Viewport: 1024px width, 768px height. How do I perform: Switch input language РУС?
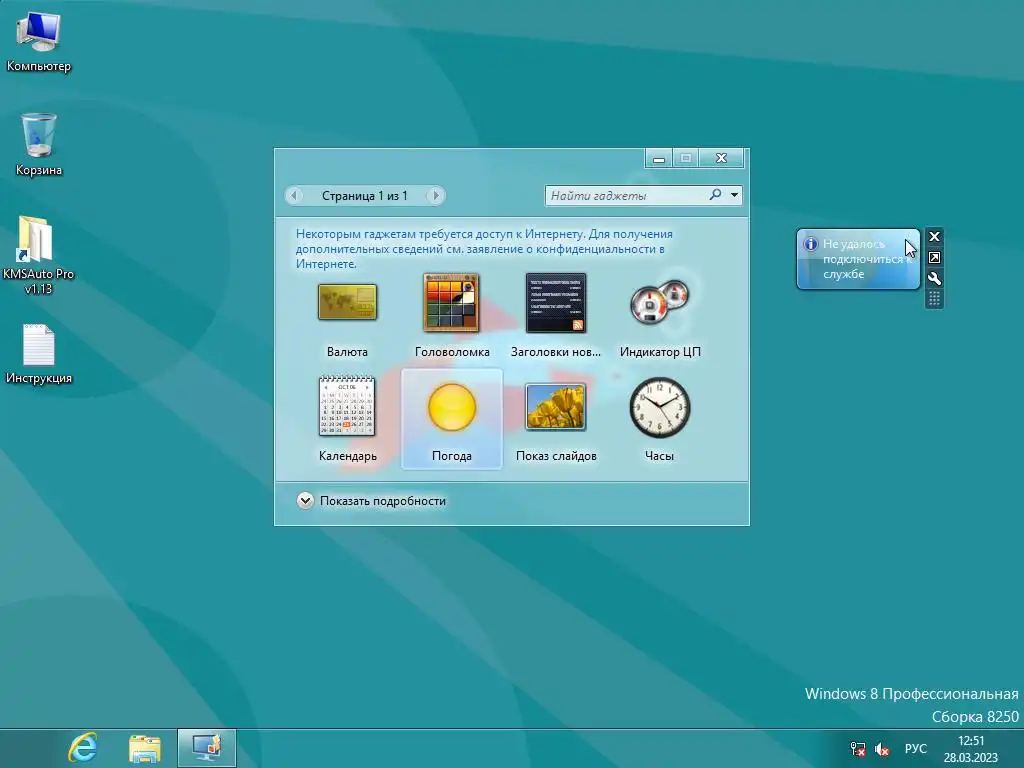coord(916,748)
